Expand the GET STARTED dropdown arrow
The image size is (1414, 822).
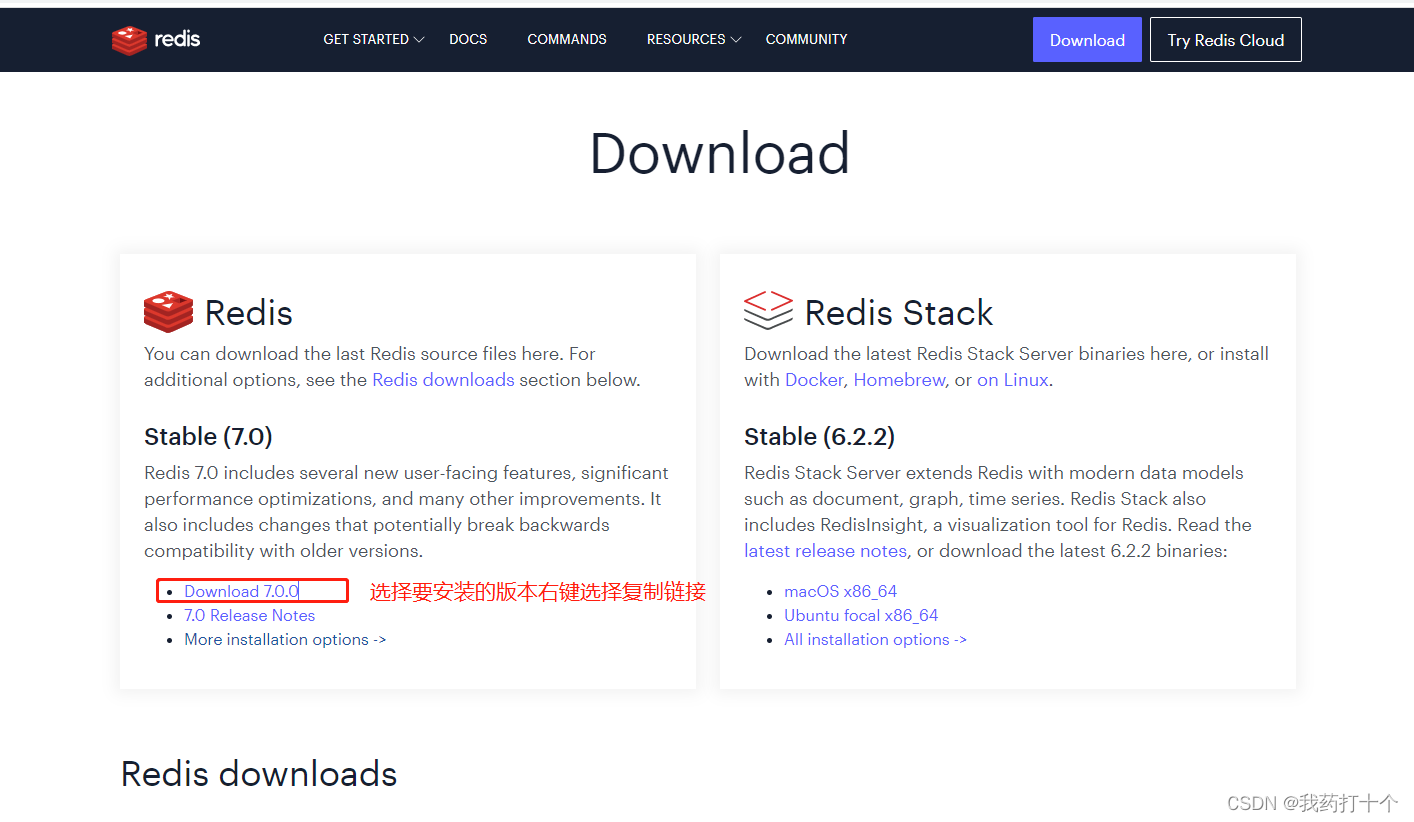coord(419,40)
